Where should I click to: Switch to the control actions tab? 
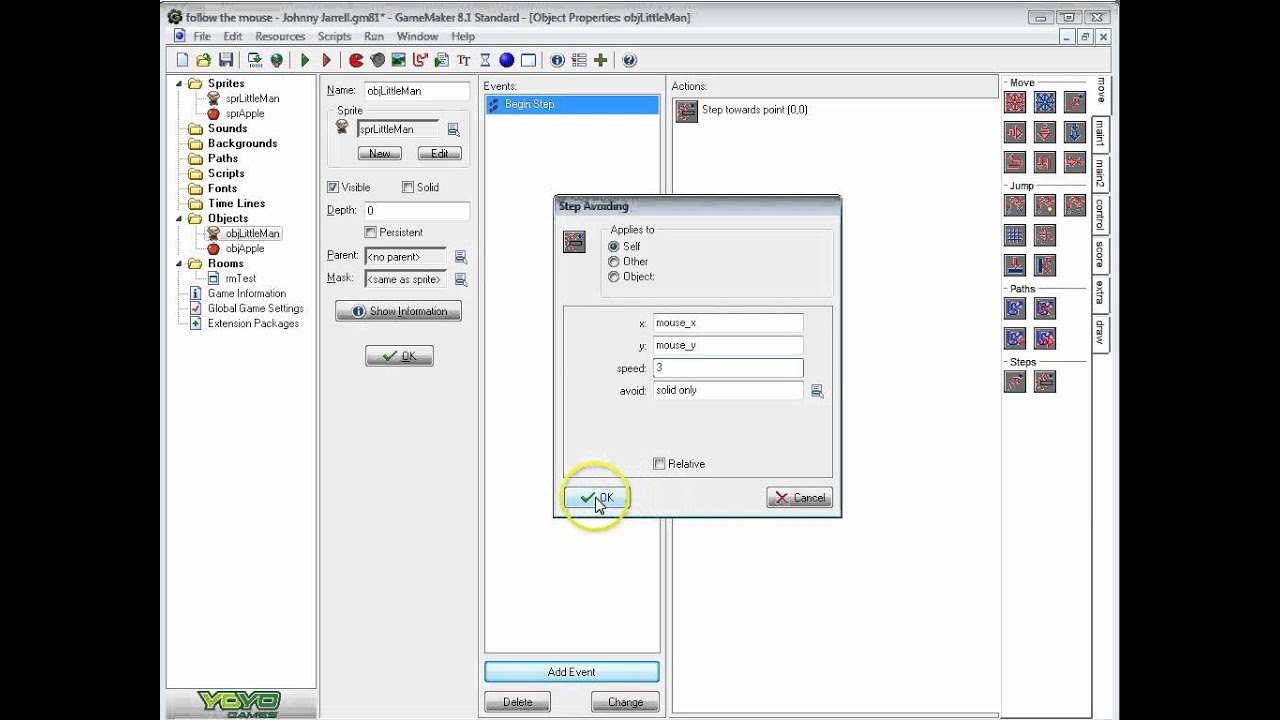coord(1100,214)
